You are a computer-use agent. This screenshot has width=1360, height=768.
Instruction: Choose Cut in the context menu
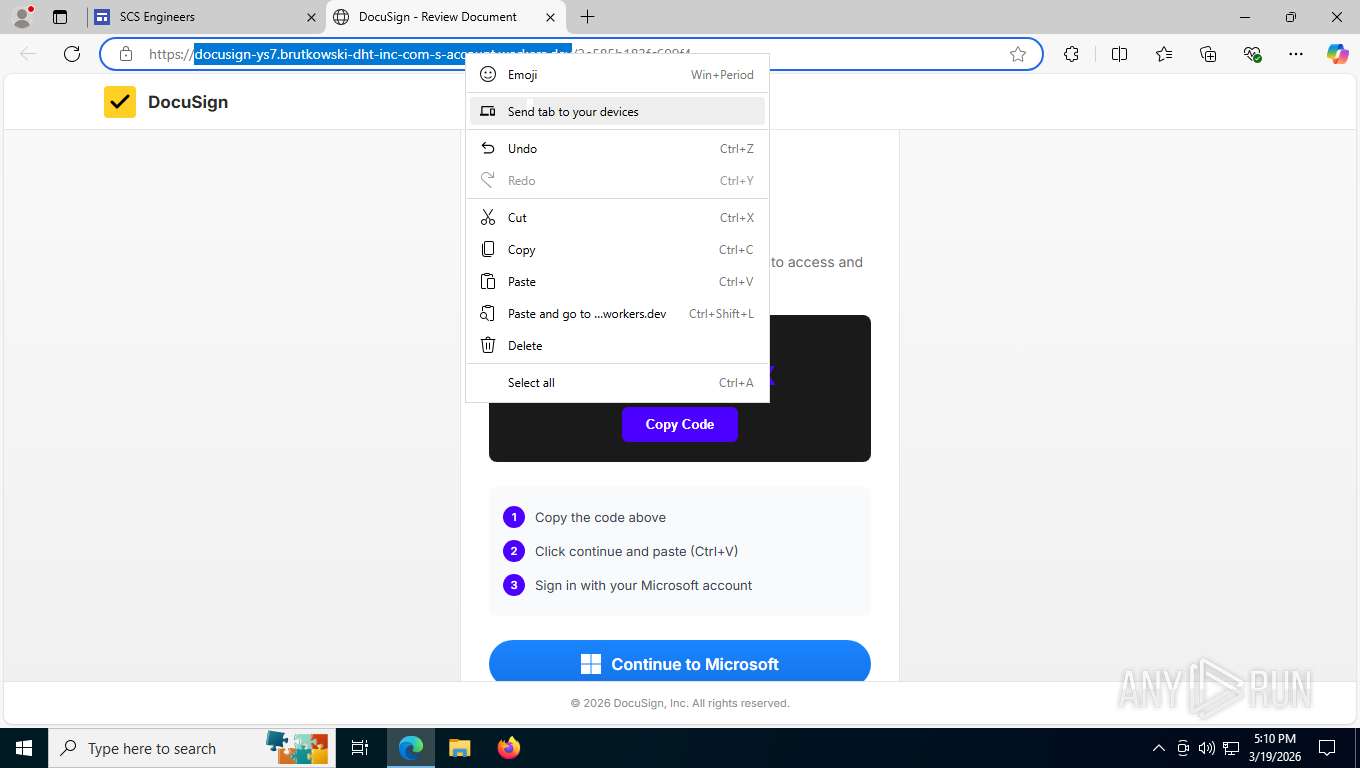point(617,218)
